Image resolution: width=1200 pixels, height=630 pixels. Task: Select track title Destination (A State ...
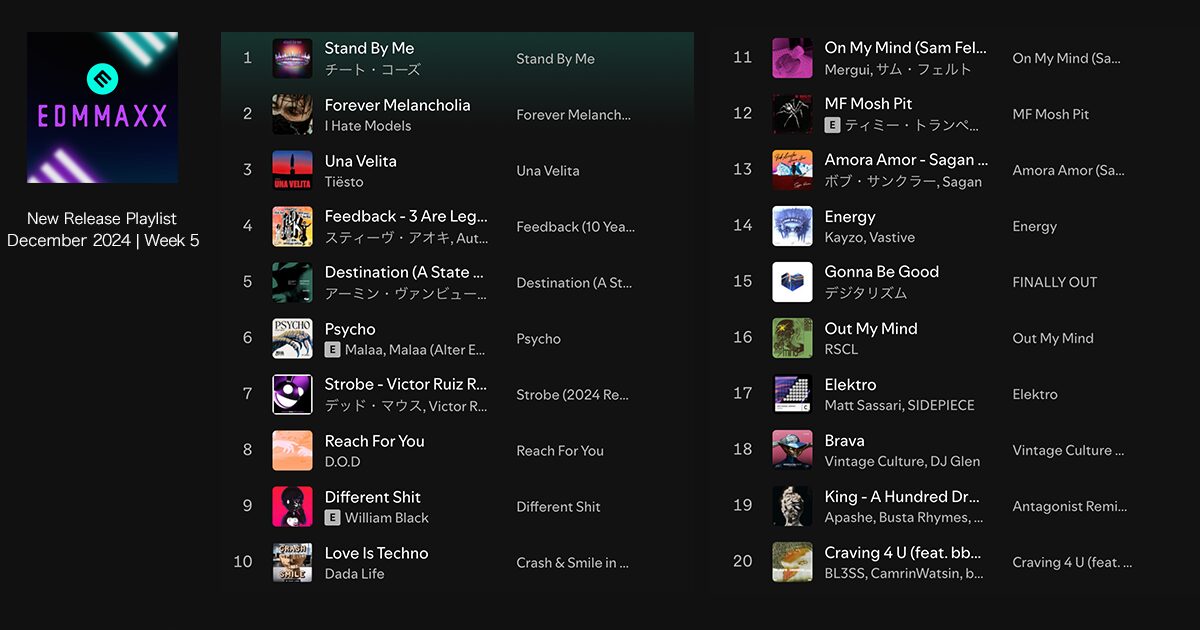[404, 272]
